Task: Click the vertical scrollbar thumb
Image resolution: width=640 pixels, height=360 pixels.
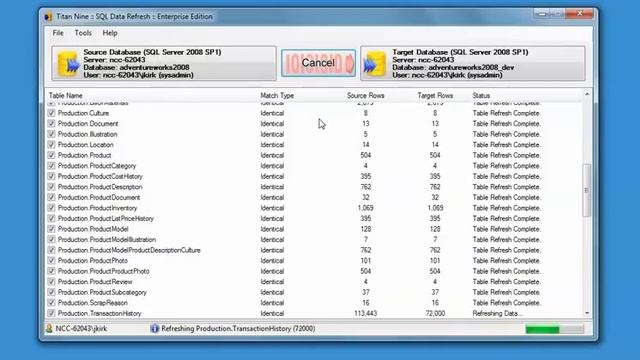Action: tap(587, 190)
